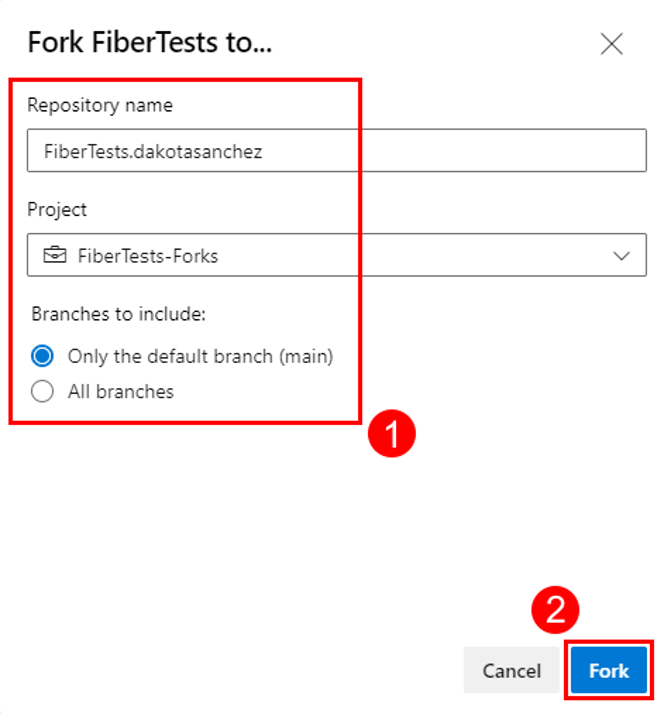
Task: Click the "Fork FiberTests to..." dialog title
Action: [150, 42]
